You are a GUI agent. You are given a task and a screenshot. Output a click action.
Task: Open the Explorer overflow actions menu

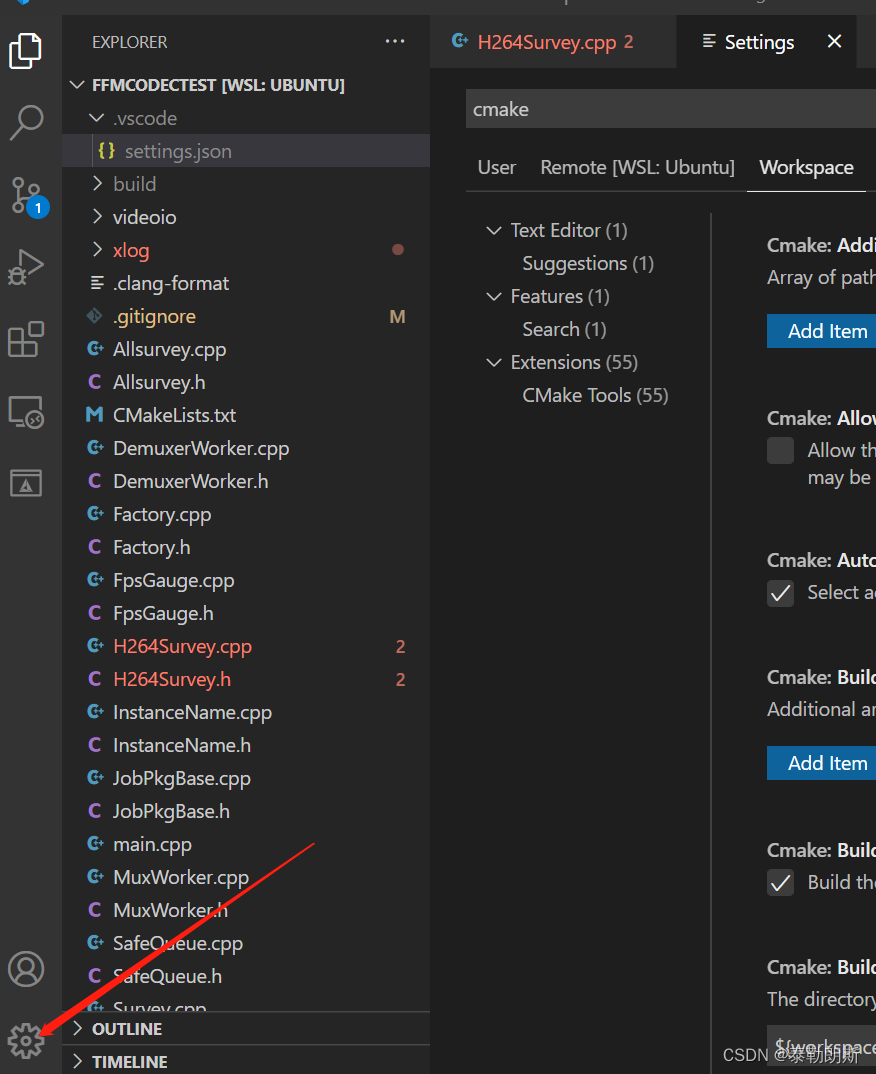[x=395, y=41]
